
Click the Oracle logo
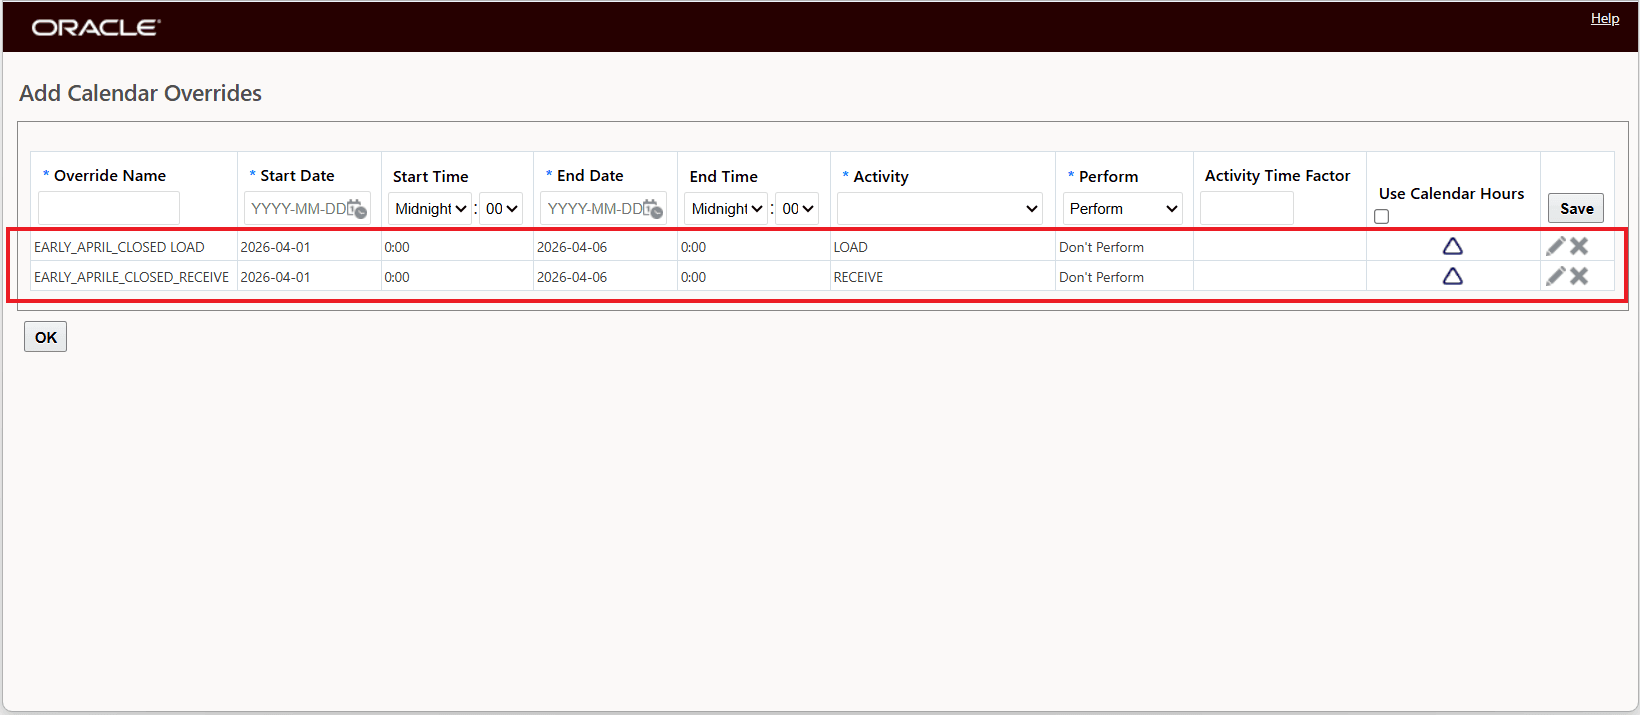tap(96, 27)
